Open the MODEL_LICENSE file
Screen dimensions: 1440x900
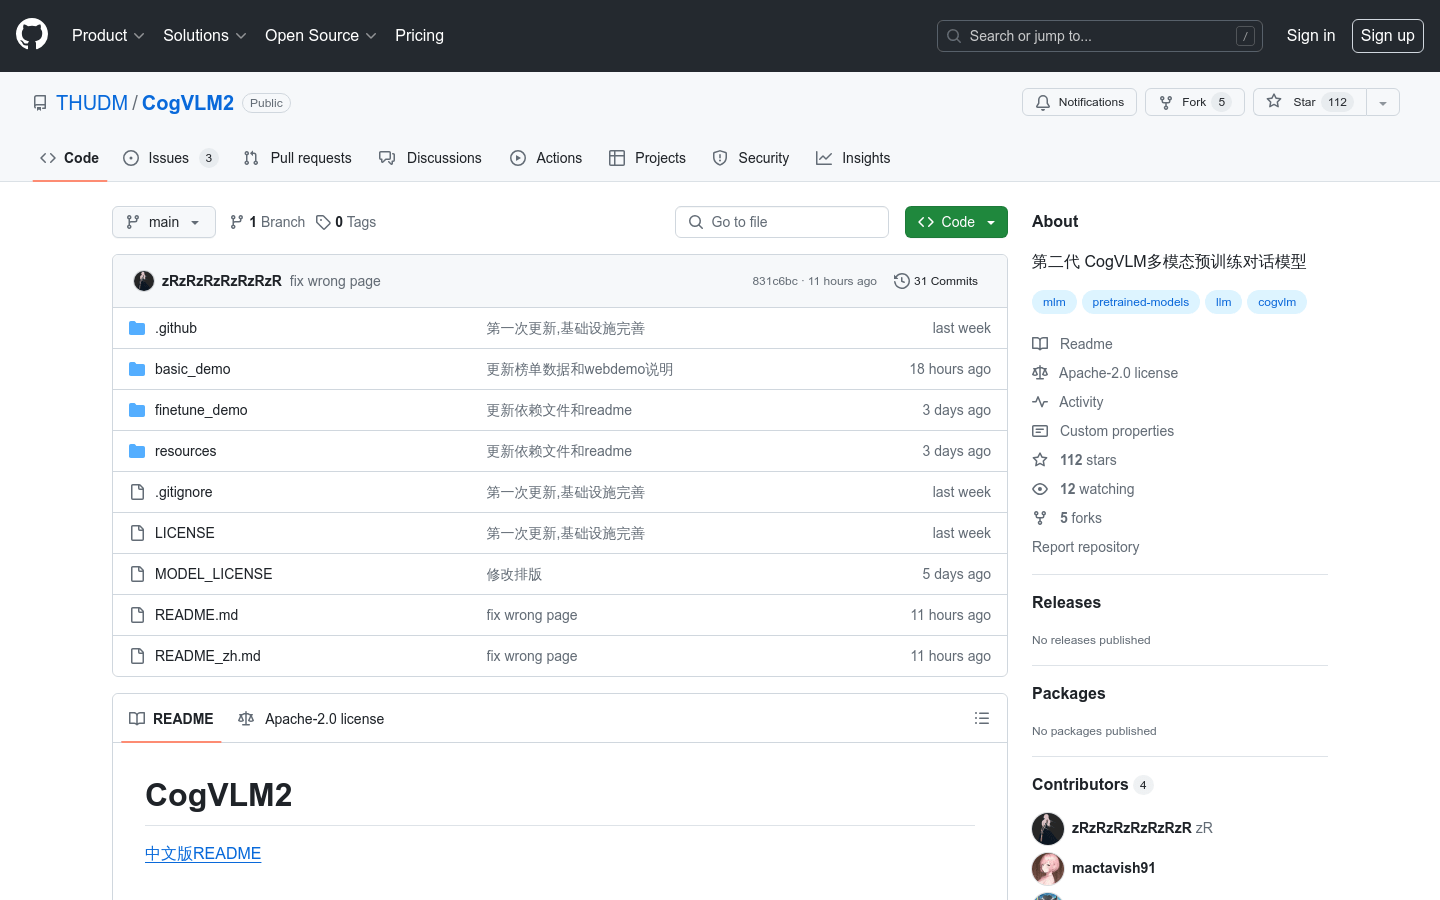click(214, 574)
